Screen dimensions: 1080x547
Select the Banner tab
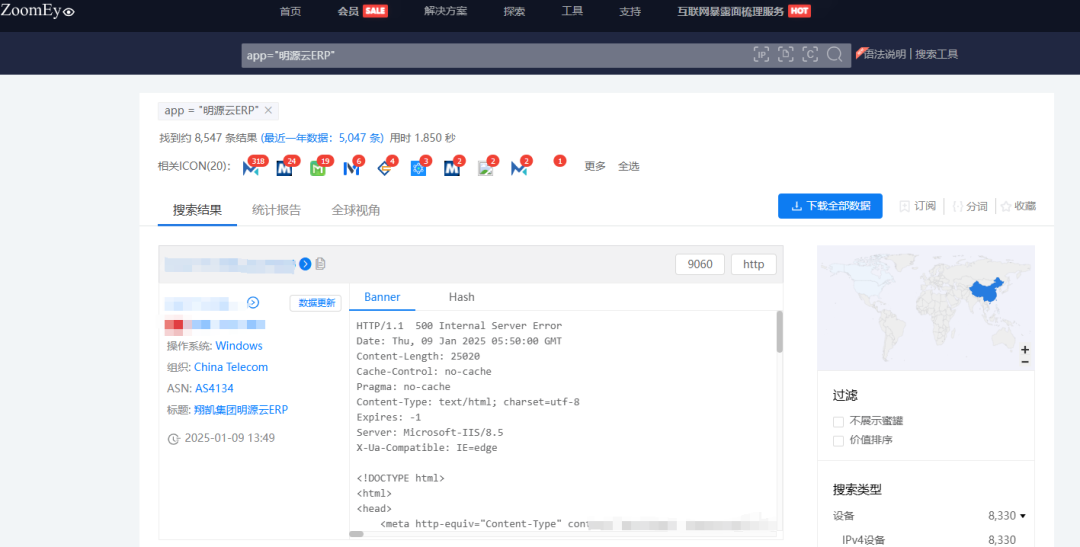coord(382,297)
